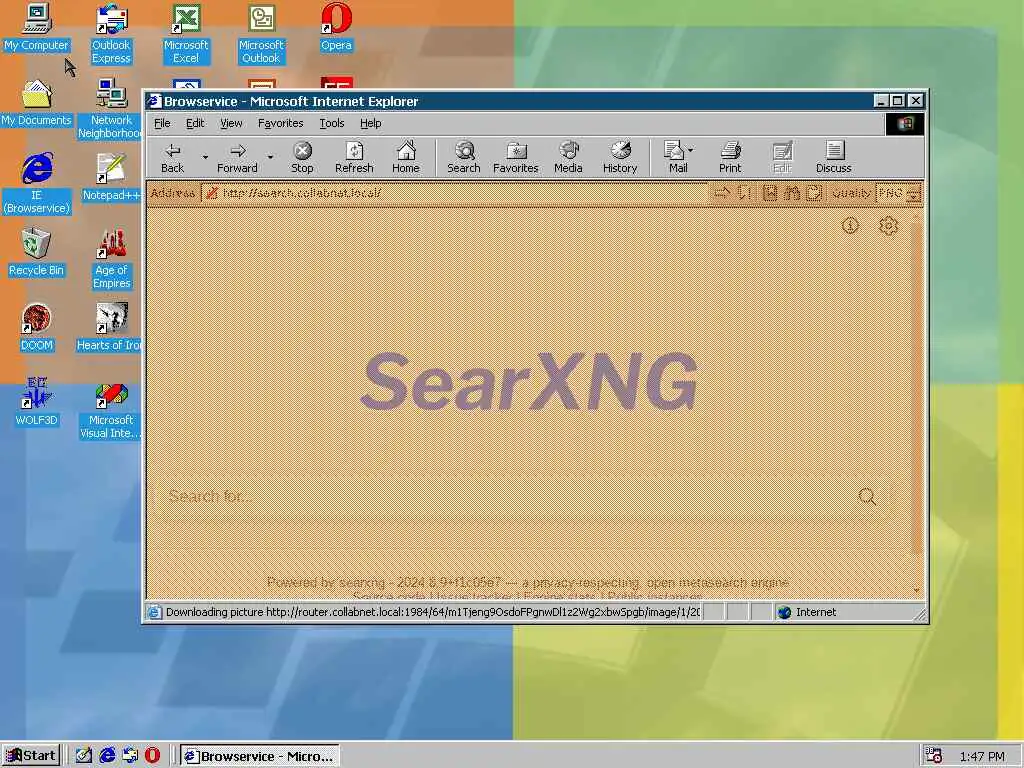This screenshot has height=768, width=1024.
Task: Click the system tray icon near the clock
Action: pos(934,756)
